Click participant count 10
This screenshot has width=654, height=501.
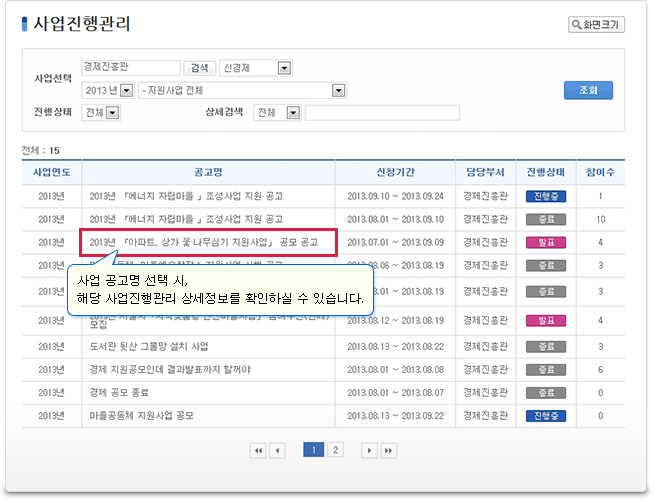point(601,219)
